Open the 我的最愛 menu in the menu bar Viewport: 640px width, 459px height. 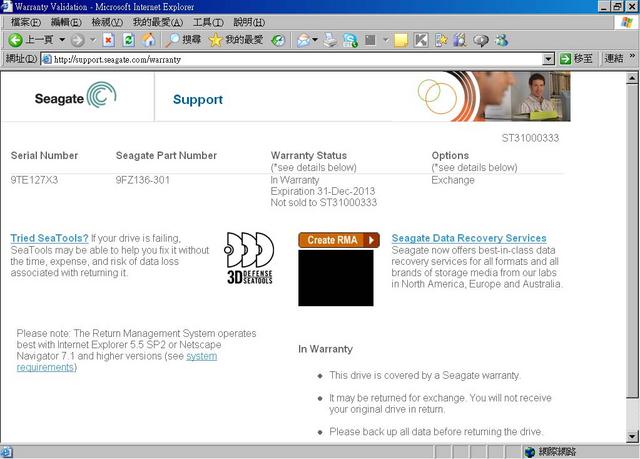point(158,22)
